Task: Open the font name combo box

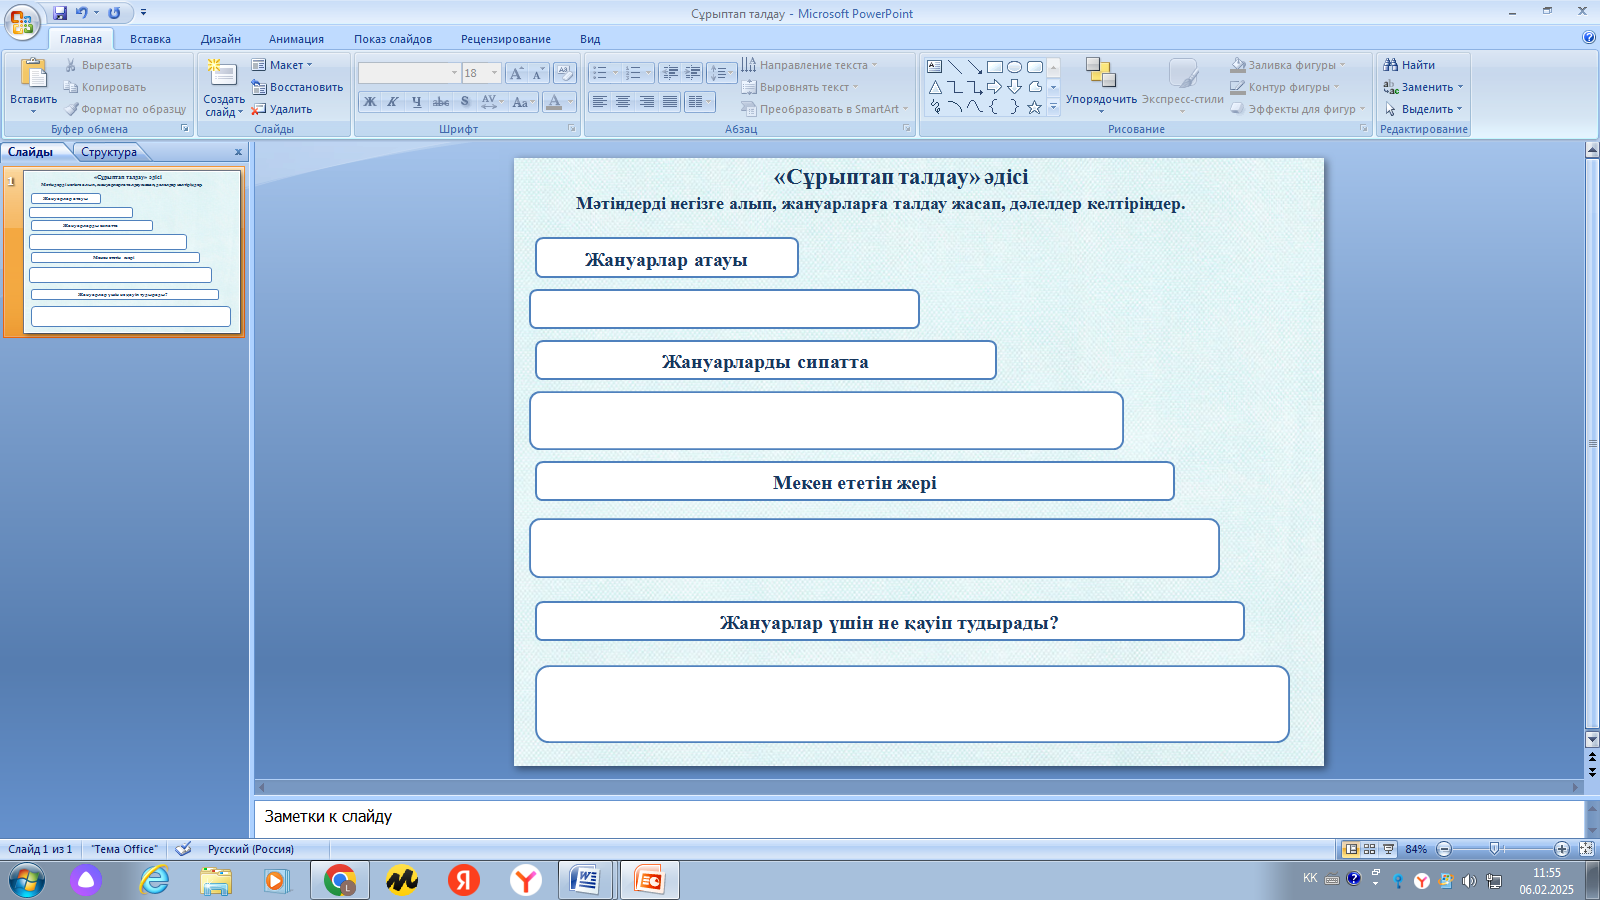Action: coord(409,73)
